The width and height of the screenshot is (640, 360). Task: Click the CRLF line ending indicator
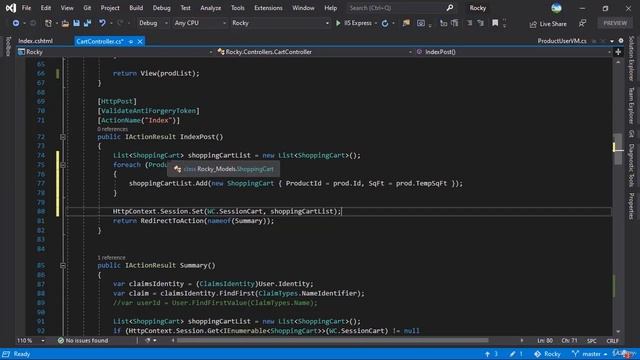click(x=612, y=340)
